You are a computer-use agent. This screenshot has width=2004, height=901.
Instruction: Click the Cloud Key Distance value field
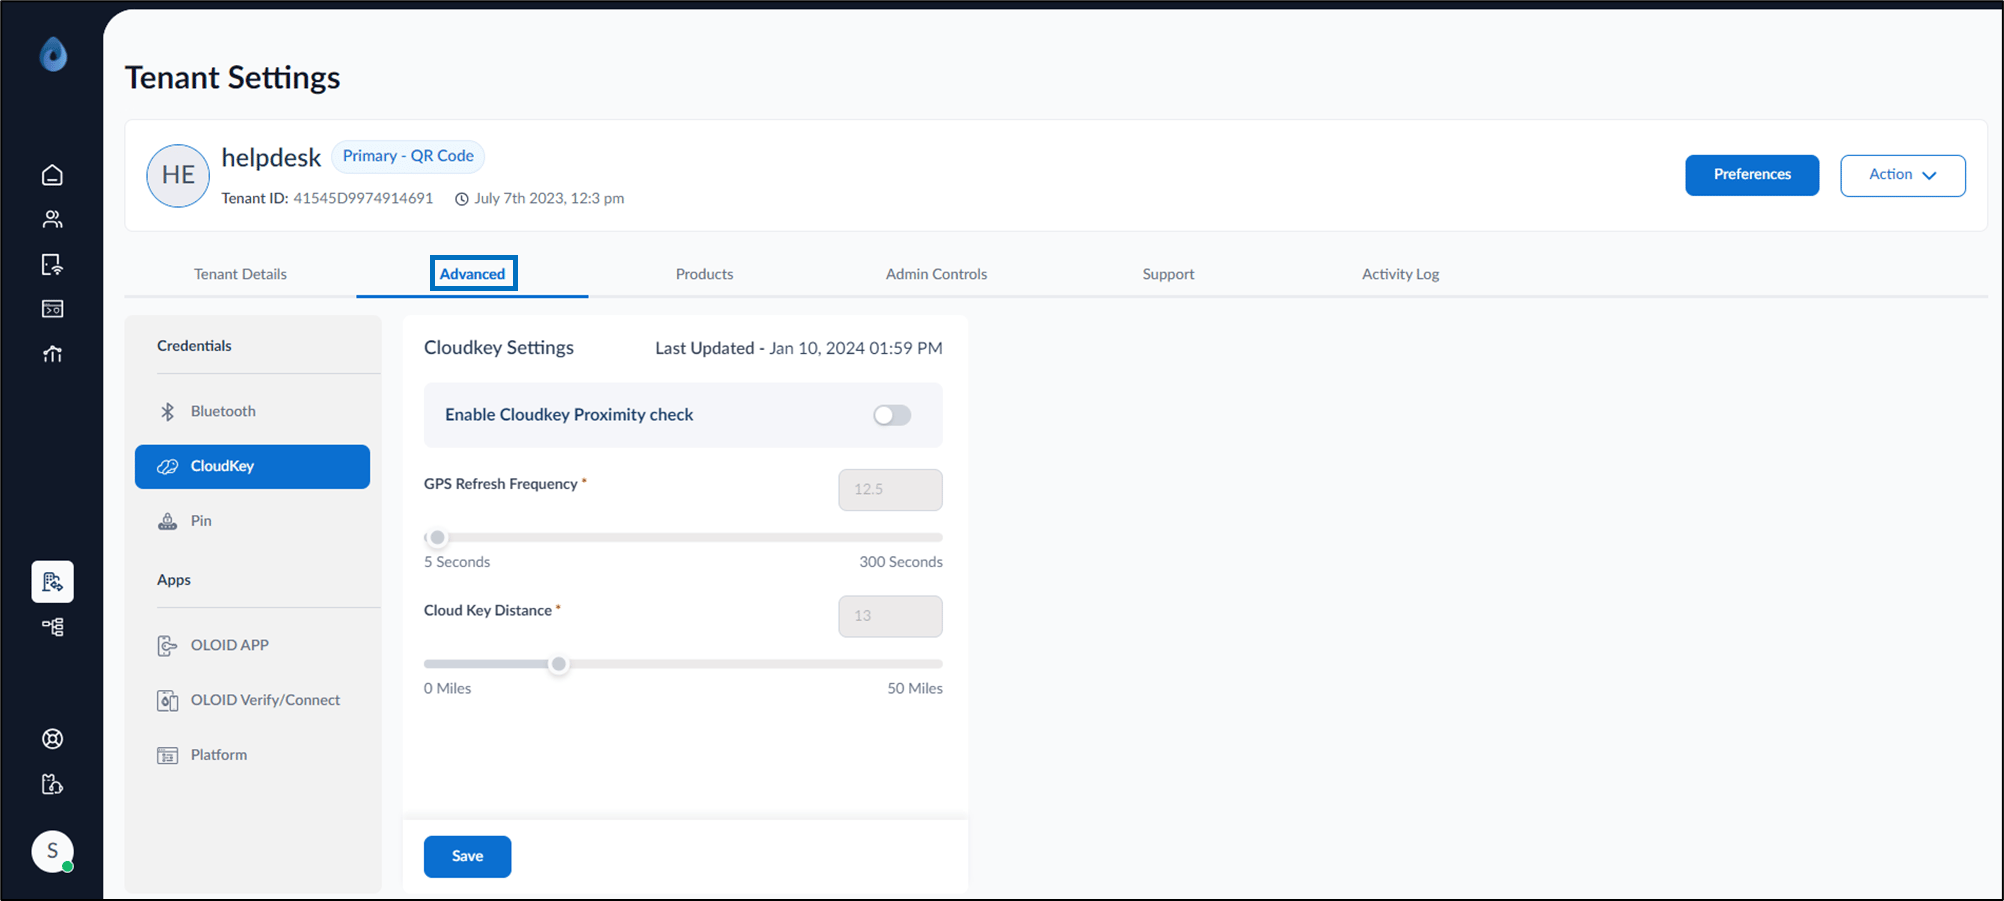(890, 616)
